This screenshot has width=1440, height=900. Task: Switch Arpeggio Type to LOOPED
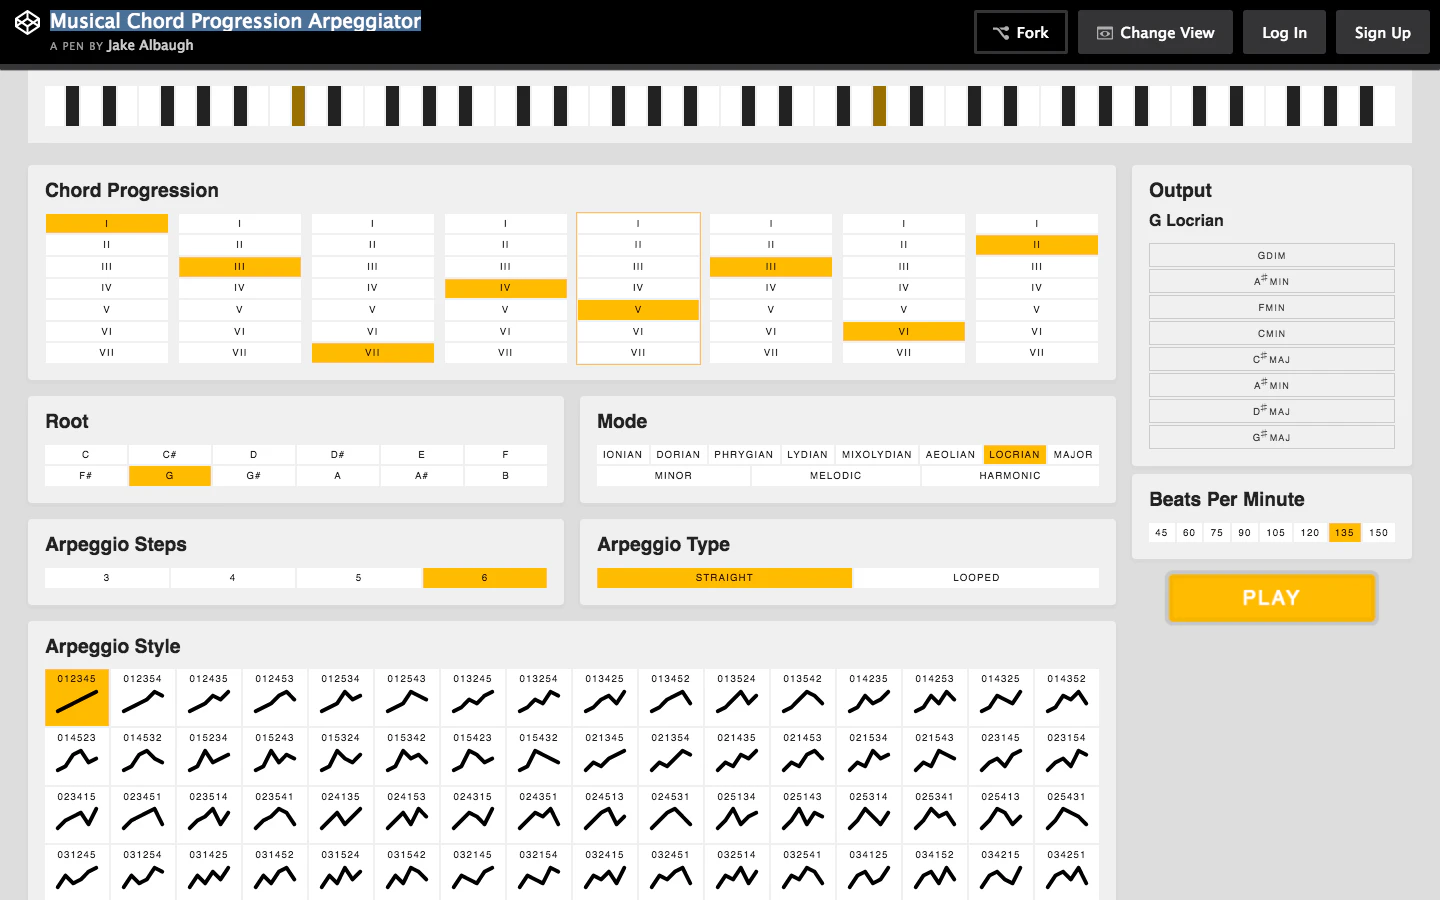[x=976, y=578]
